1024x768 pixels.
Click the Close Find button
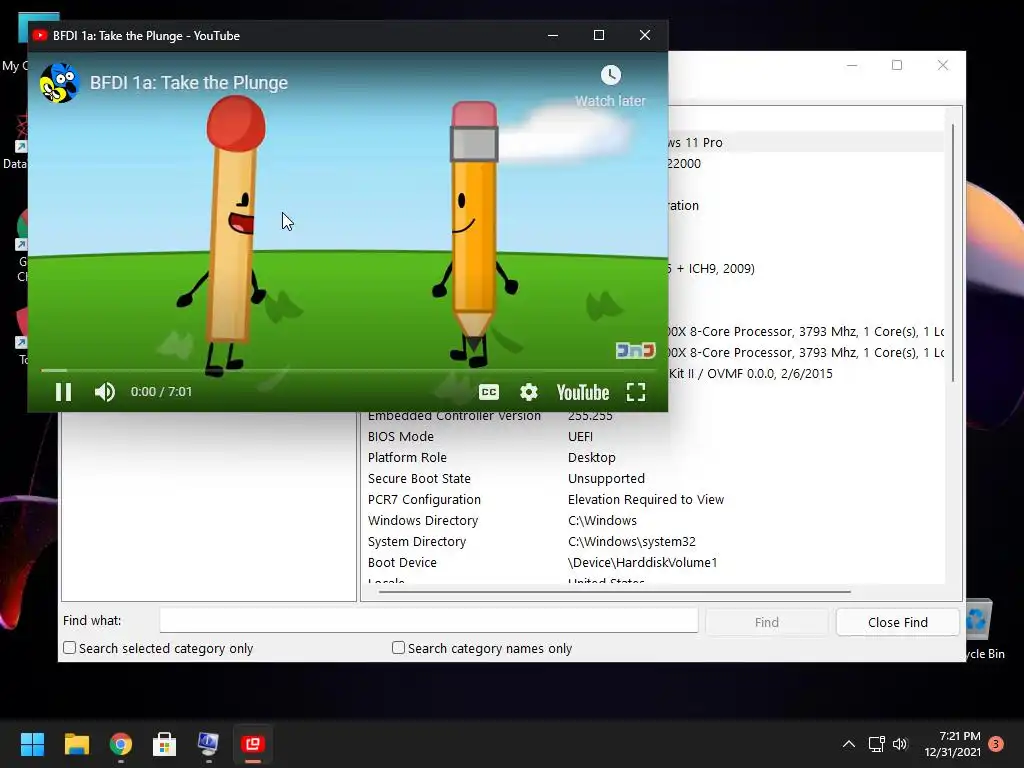point(897,622)
